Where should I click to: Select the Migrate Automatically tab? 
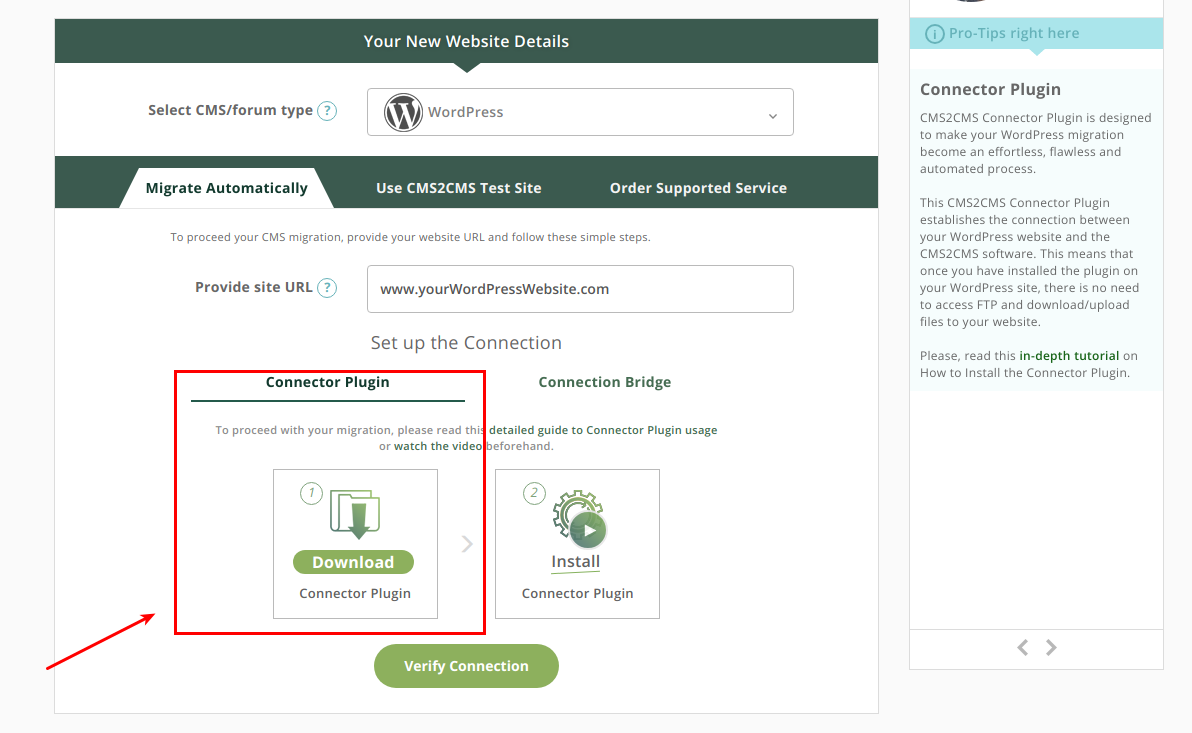227,188
